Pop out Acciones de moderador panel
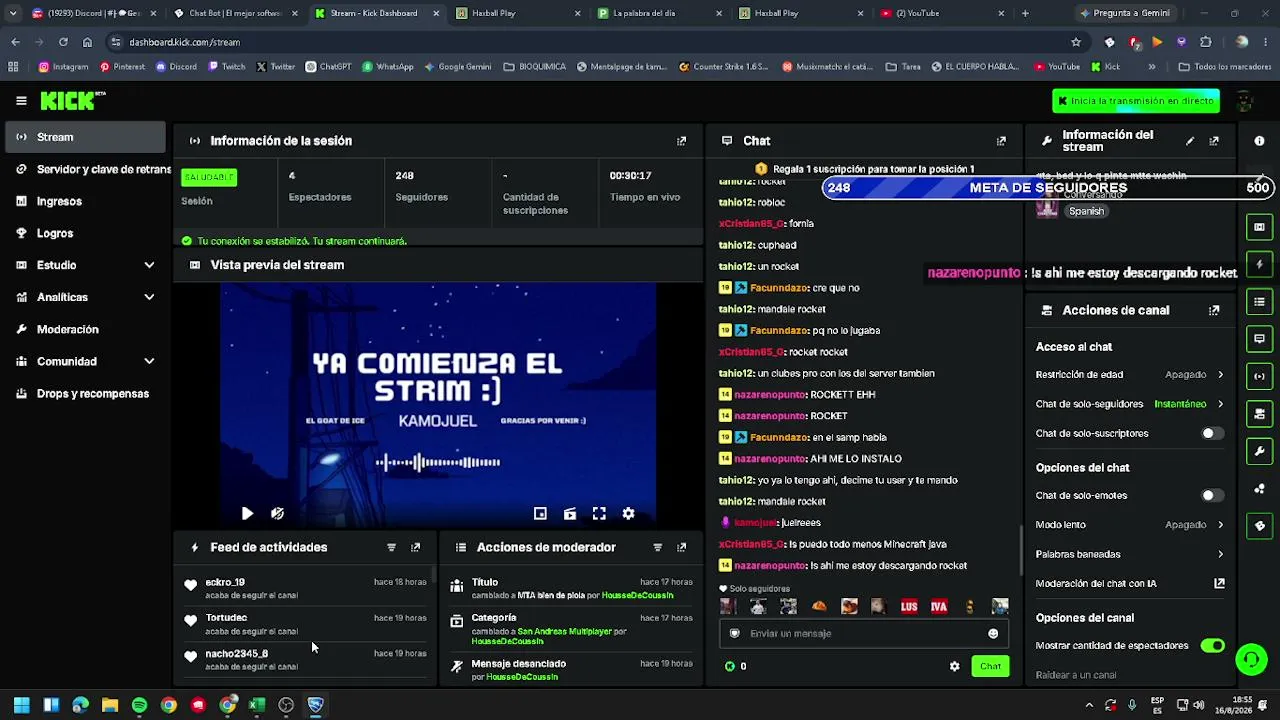 click(682, 547)
